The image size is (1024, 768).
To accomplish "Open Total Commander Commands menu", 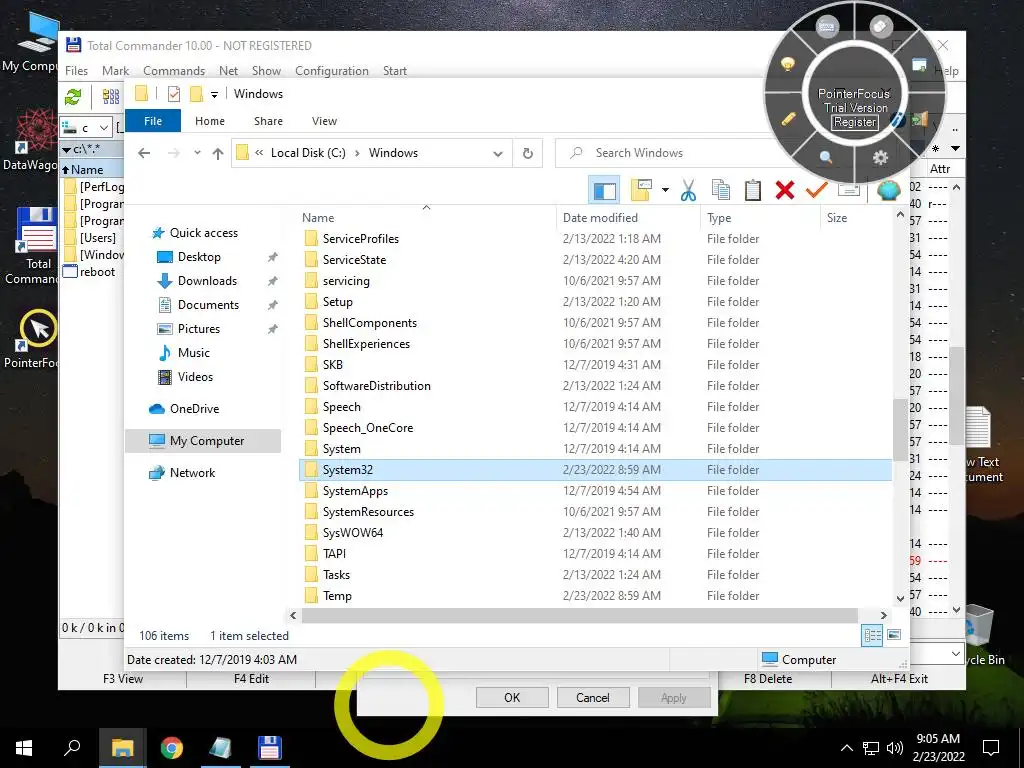I will (174, 71).
